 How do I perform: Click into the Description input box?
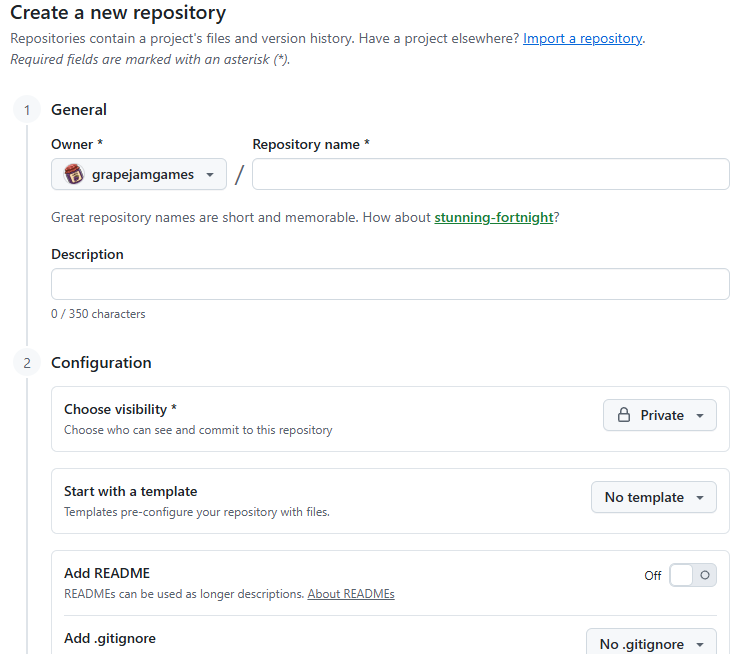(x=390, y=284)
